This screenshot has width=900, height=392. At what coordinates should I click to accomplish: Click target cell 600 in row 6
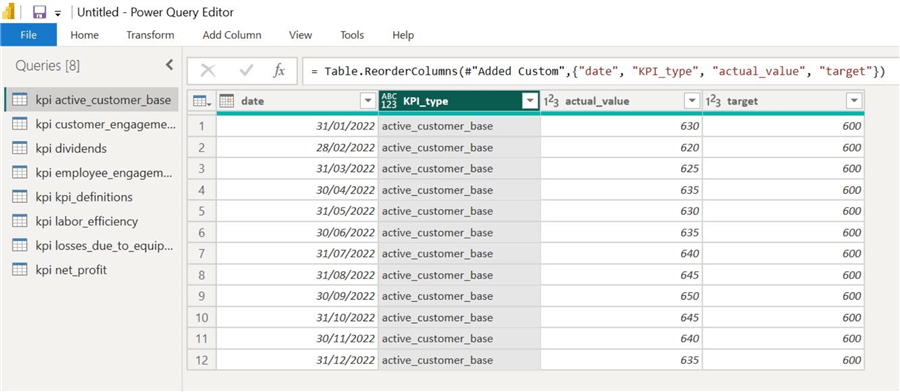pyautogui.click(x=783, y=232)
